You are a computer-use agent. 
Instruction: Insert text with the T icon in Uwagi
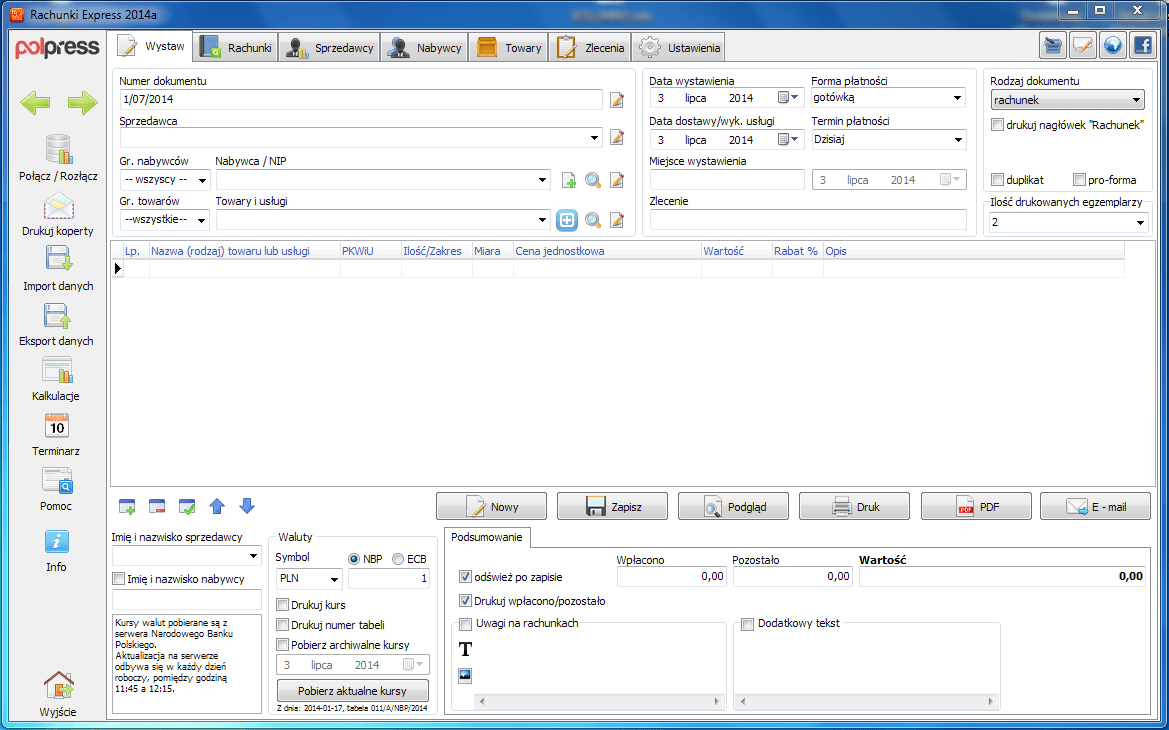click(x=465, y=649)
